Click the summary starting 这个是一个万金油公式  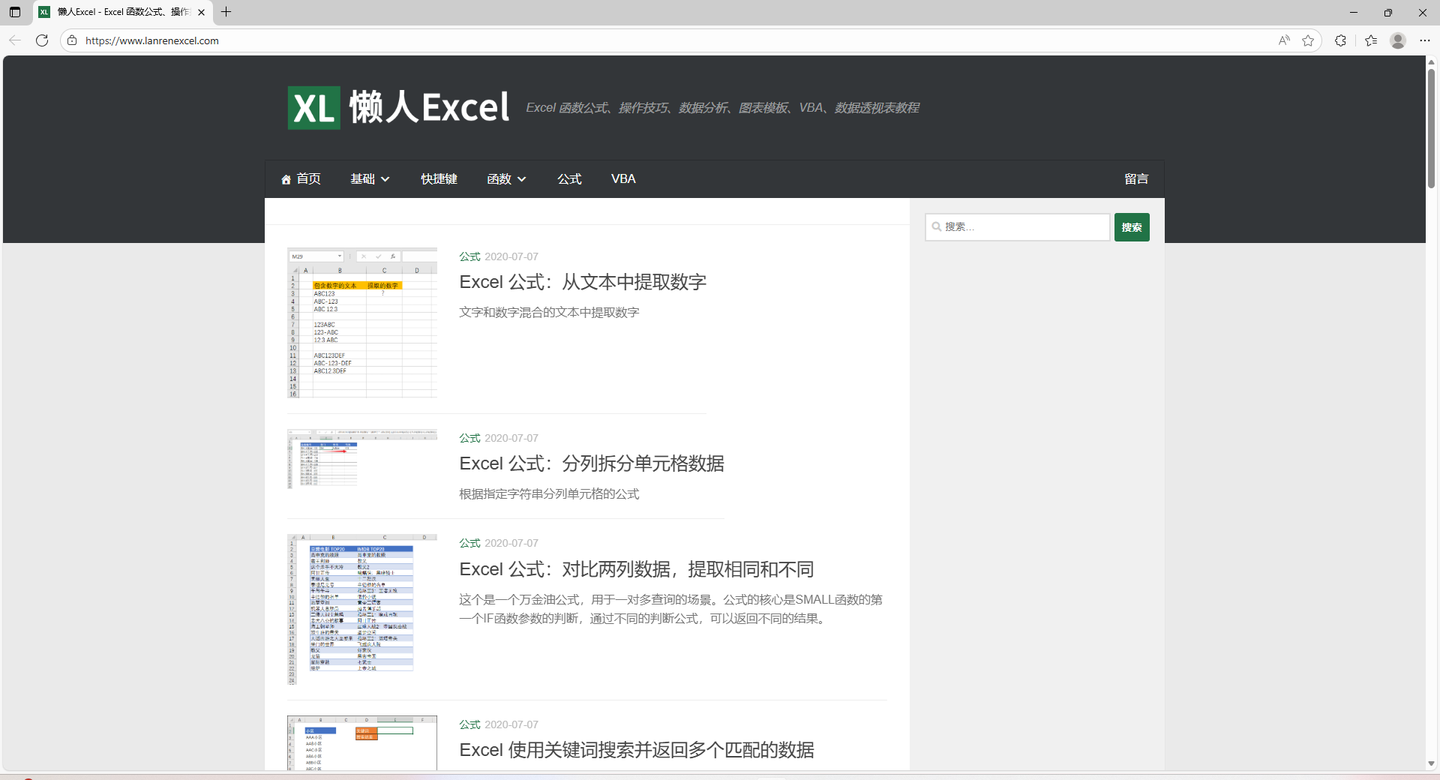[x=671, y=609]
